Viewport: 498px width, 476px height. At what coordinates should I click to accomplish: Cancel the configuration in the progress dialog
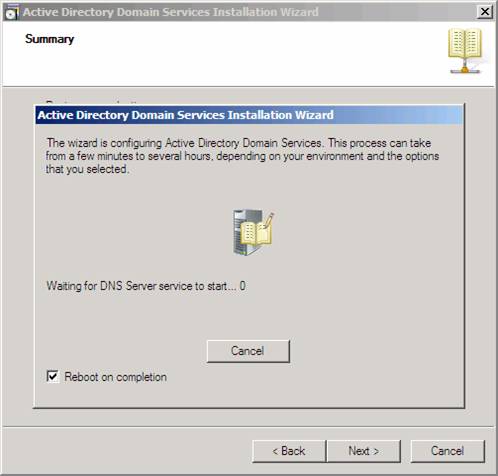(x=248, y=351)
